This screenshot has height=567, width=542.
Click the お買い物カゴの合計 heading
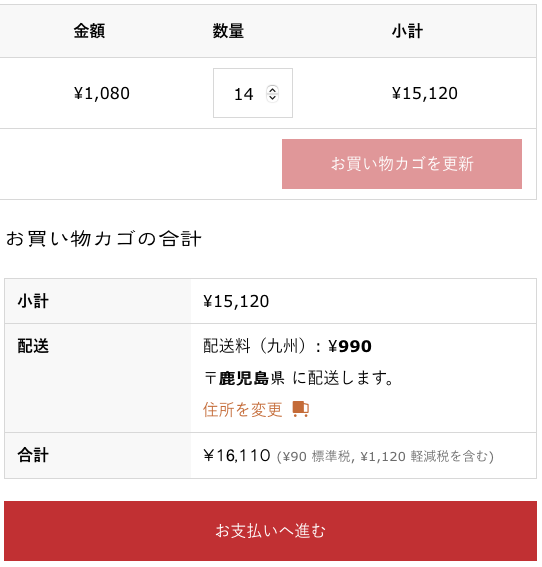coord(103,239)
